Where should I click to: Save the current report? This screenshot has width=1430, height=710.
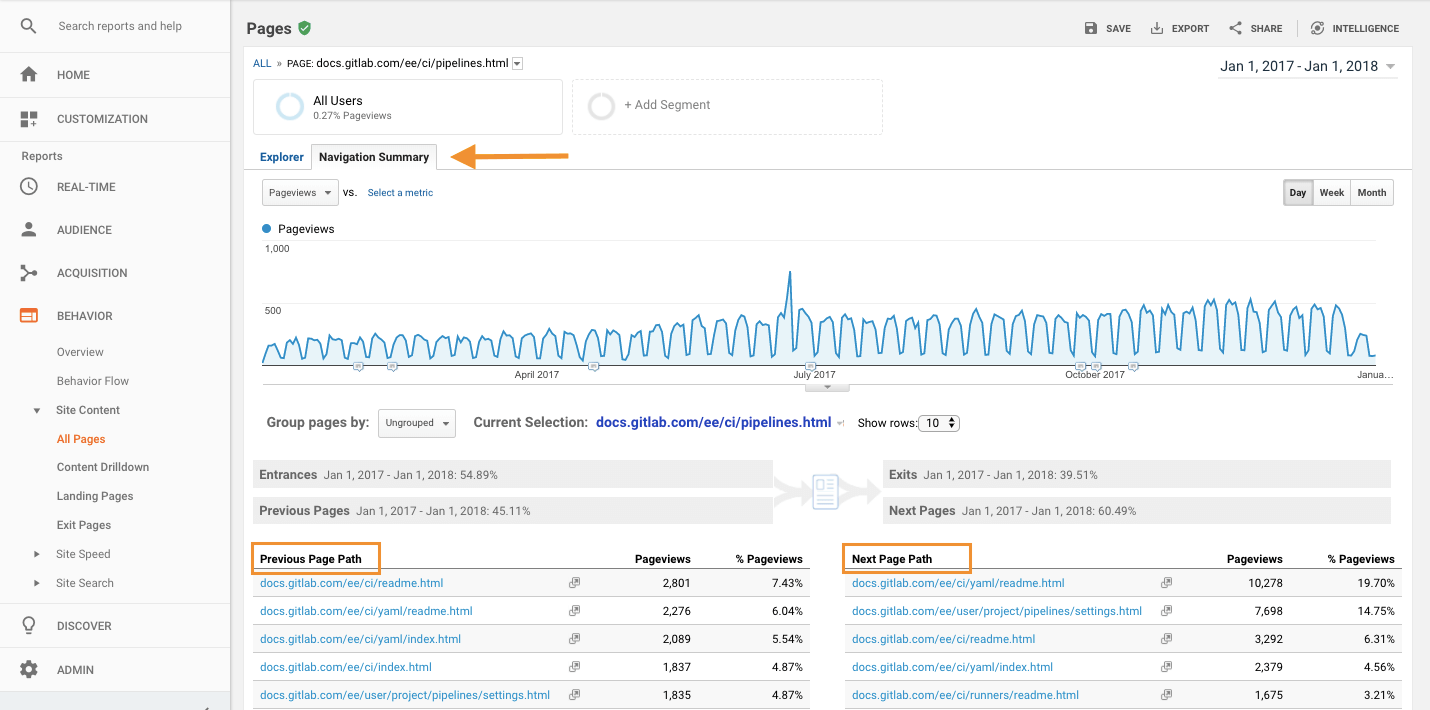(x=1107, y=28)
